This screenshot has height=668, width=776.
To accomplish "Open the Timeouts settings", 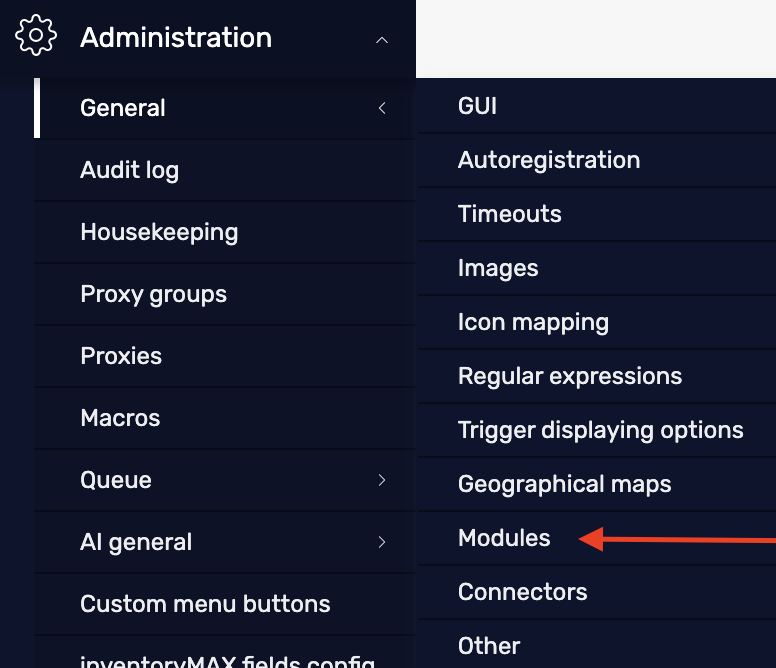I will 509,214.
